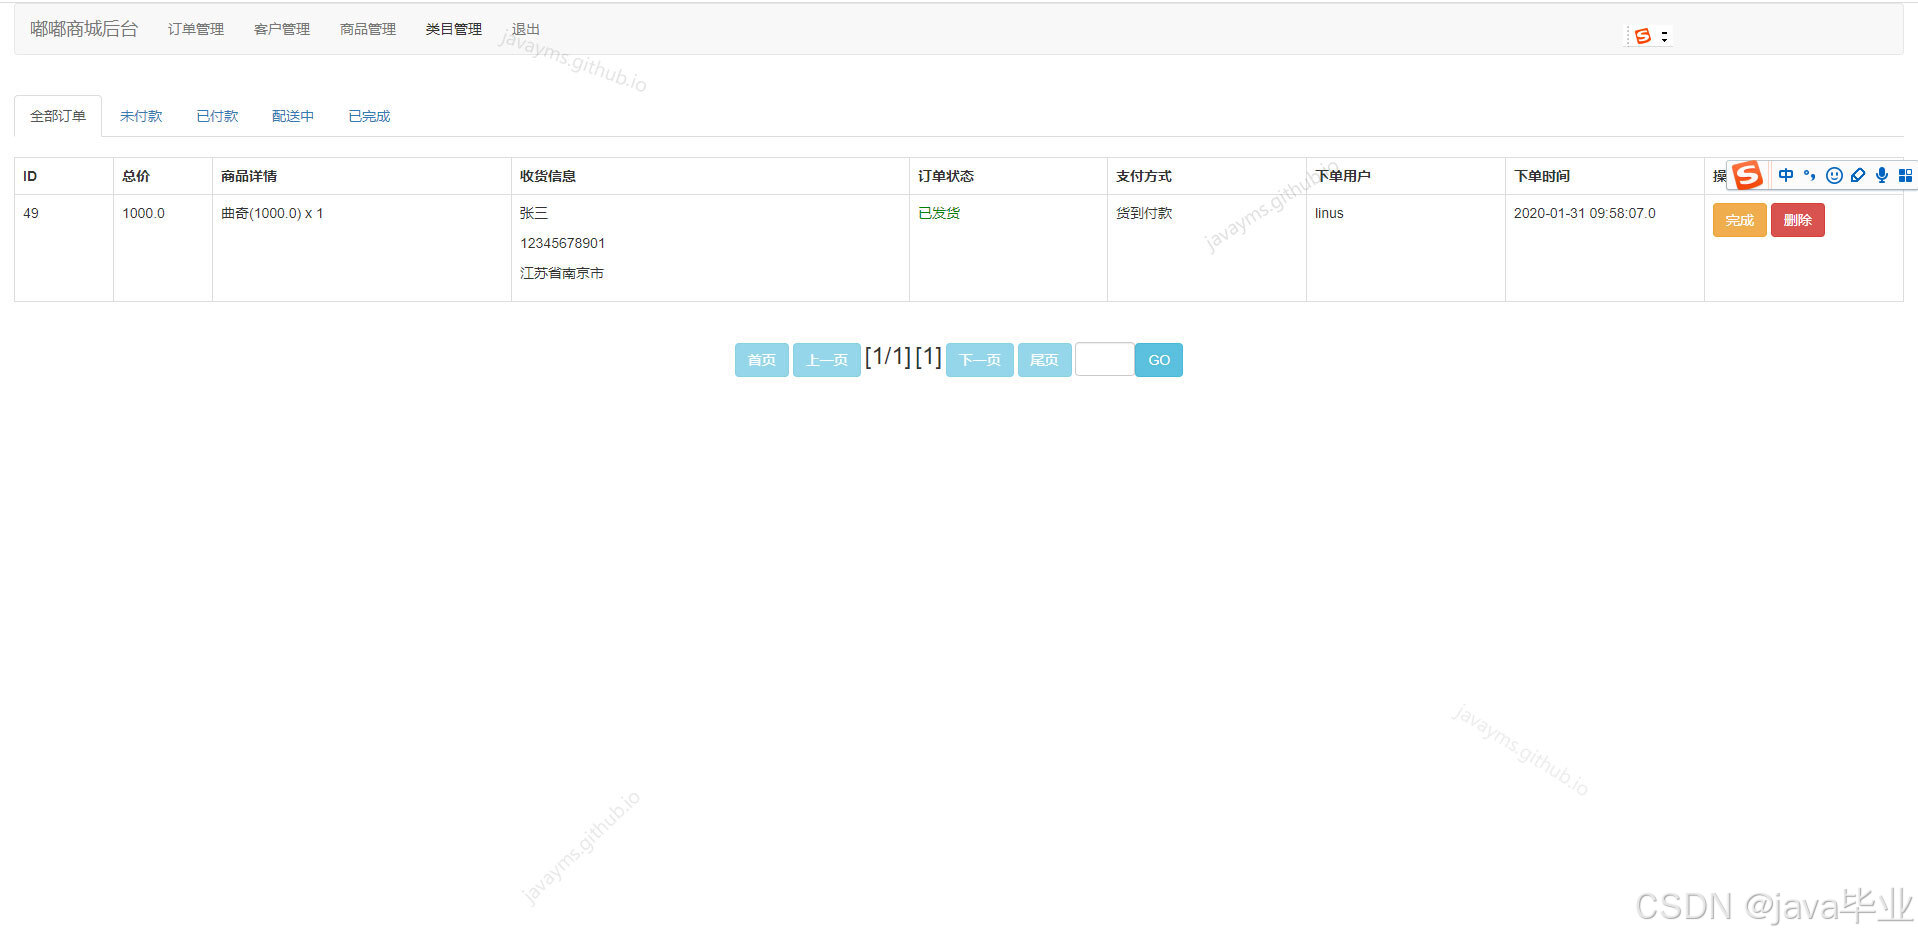The width and height of the screenshot is (1918, 938).
Task: Click ordering user linus
Action: (x=1329, y=213)
